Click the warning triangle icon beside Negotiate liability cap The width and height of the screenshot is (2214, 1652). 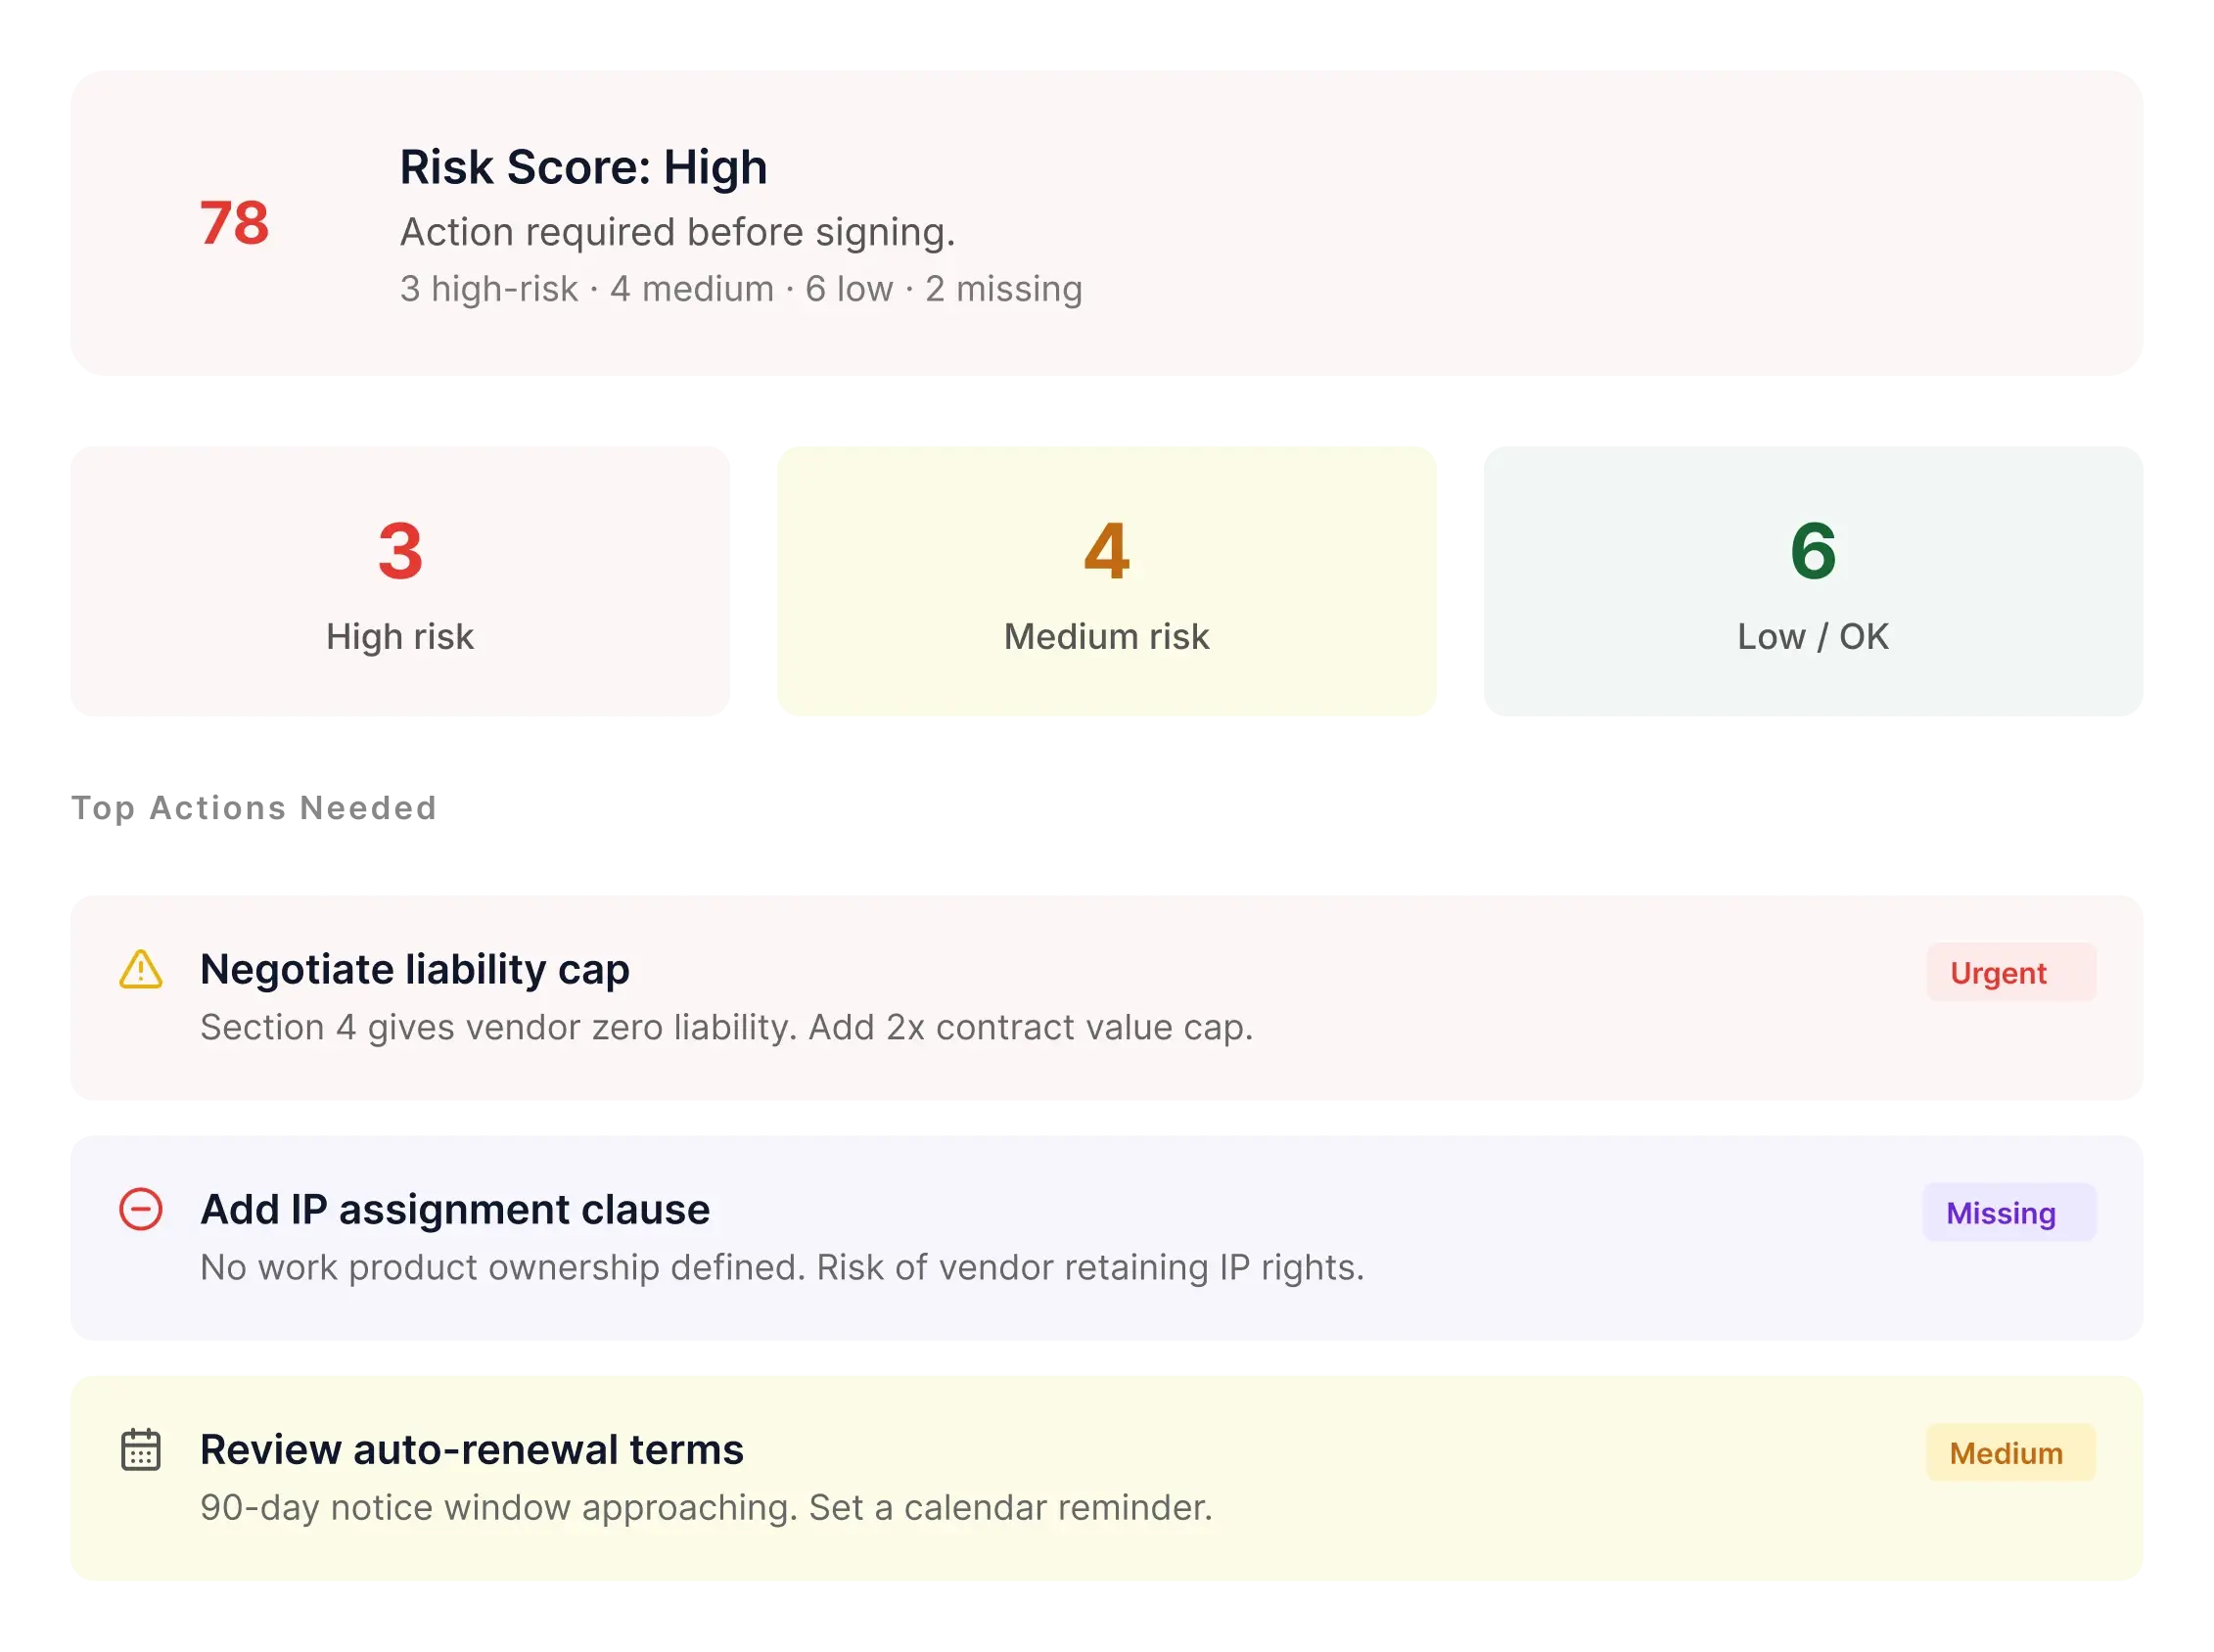point(141,967)
